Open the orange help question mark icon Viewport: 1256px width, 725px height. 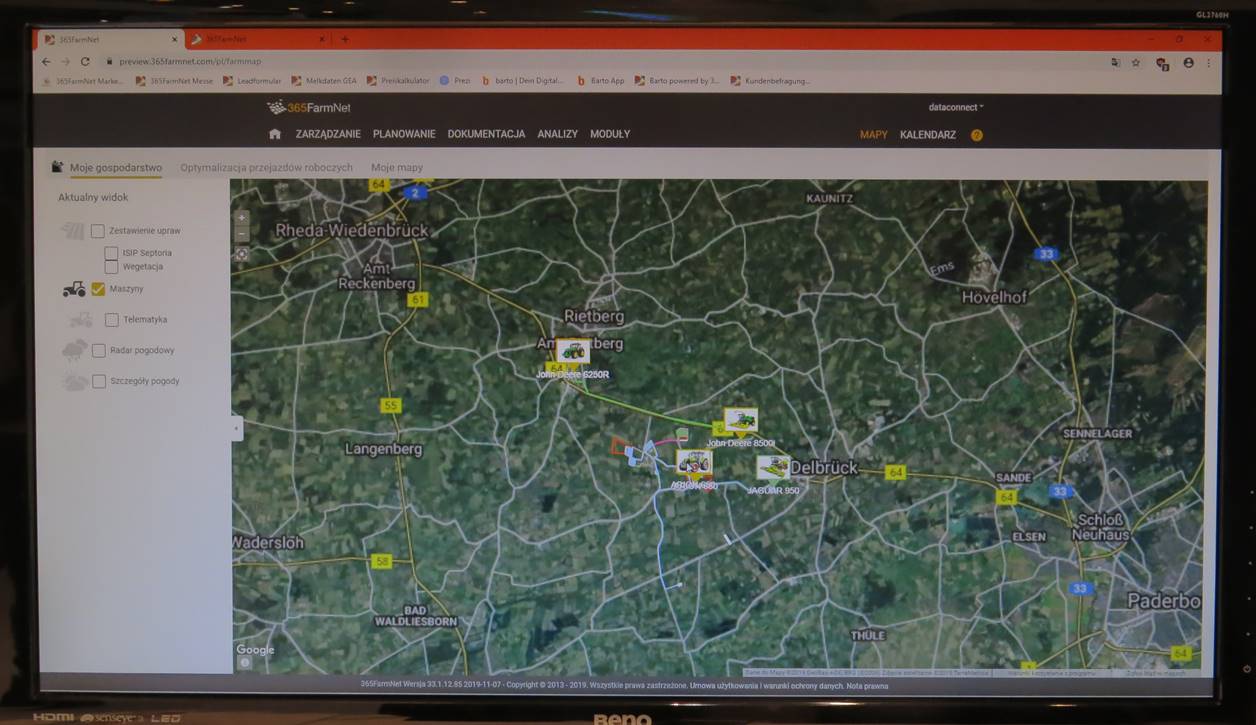coord(977,135)
